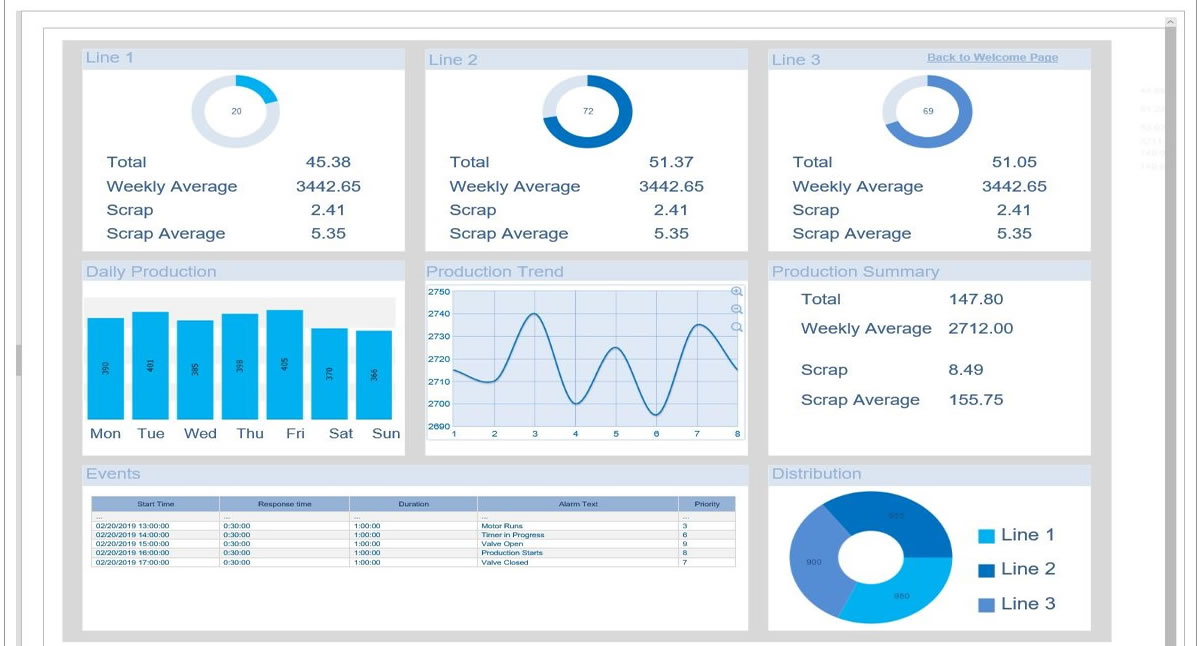The height and width of the screenshot is (646, 1200).
Task: Click the Line 3 donut gauge
Action: coord(928,111)
